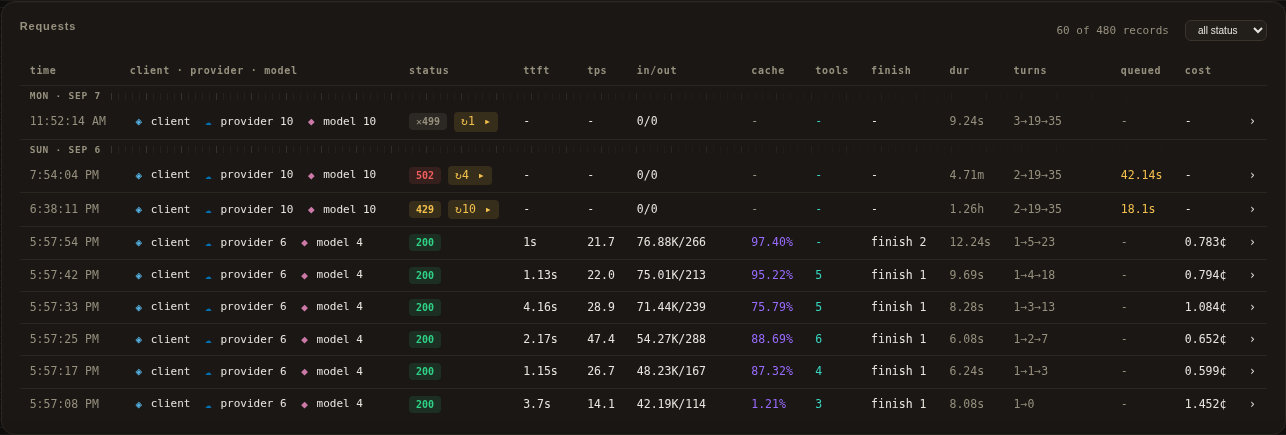Image resolution: width=1286 pixels, height=435 pixels.
Task: Expand the 11:52:14 AM request row chevron
Action: 1252,121
